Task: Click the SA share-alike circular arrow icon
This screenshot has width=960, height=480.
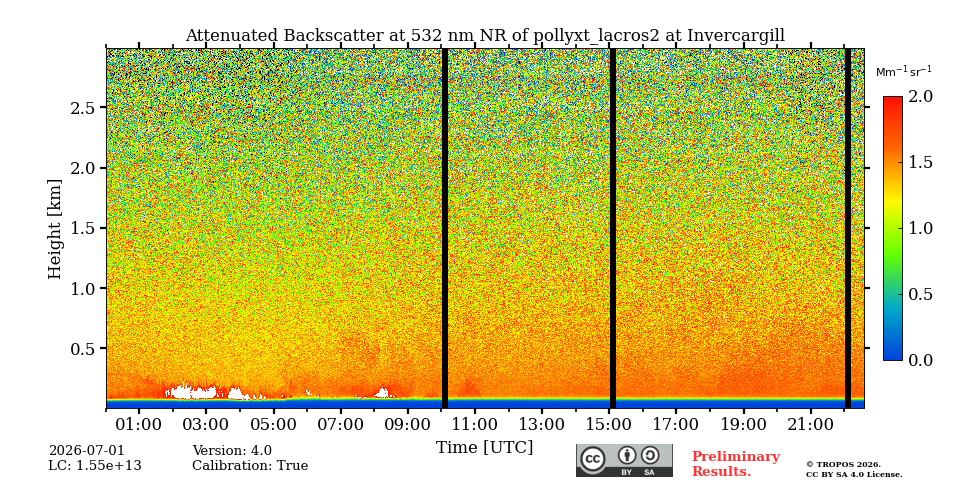Action: point(649,456)
